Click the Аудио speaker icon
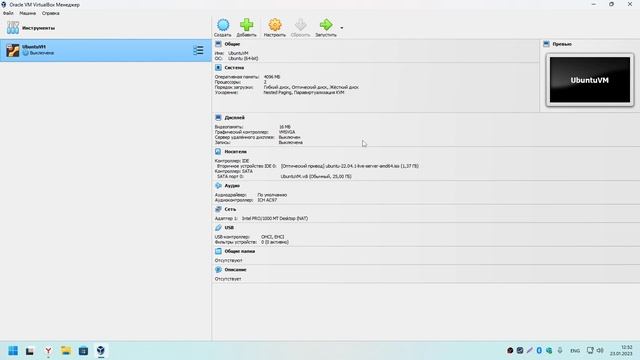Viewport: 640px width, 360px height. click(218, 185)
